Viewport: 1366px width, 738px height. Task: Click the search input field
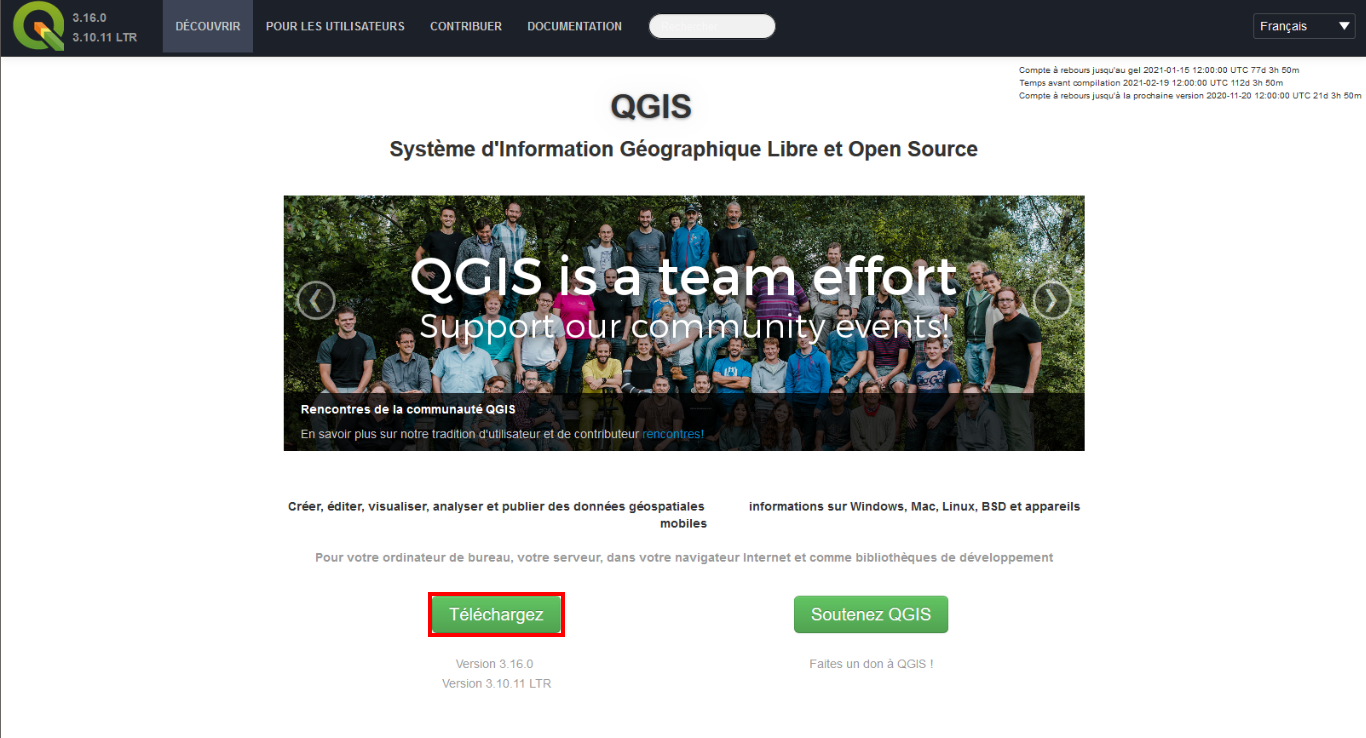pos(712,27)
